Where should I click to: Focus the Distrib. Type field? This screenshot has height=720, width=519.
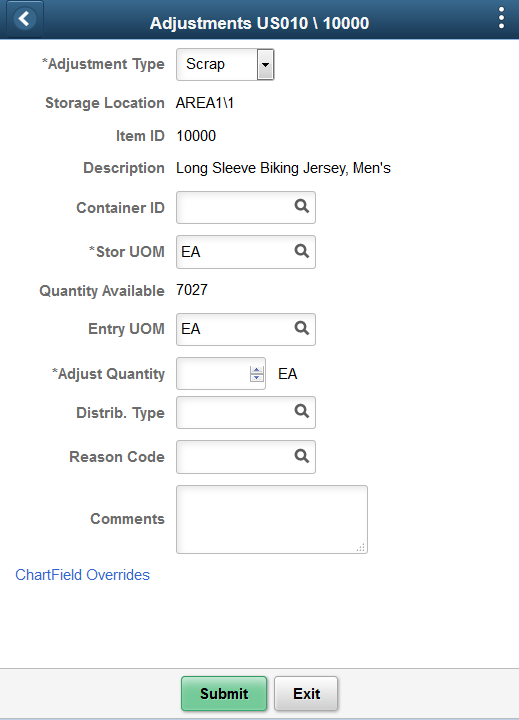pyautogui.click(x=235, y=412)
